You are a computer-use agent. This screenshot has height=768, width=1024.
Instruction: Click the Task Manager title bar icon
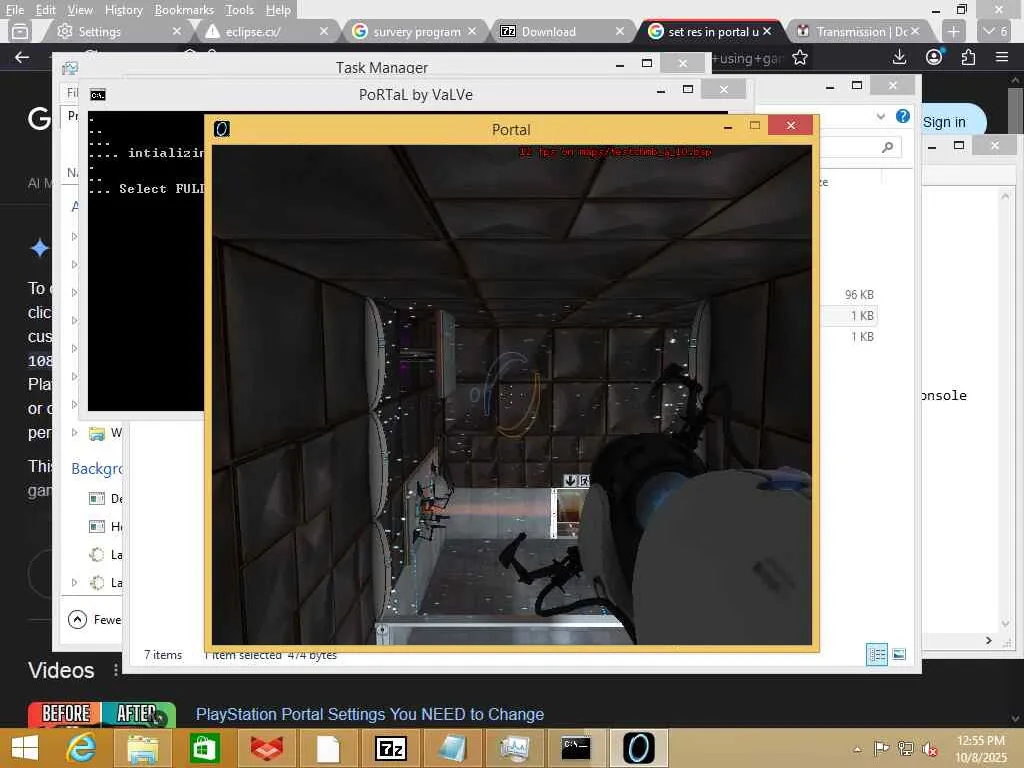(x=70, y=68)
